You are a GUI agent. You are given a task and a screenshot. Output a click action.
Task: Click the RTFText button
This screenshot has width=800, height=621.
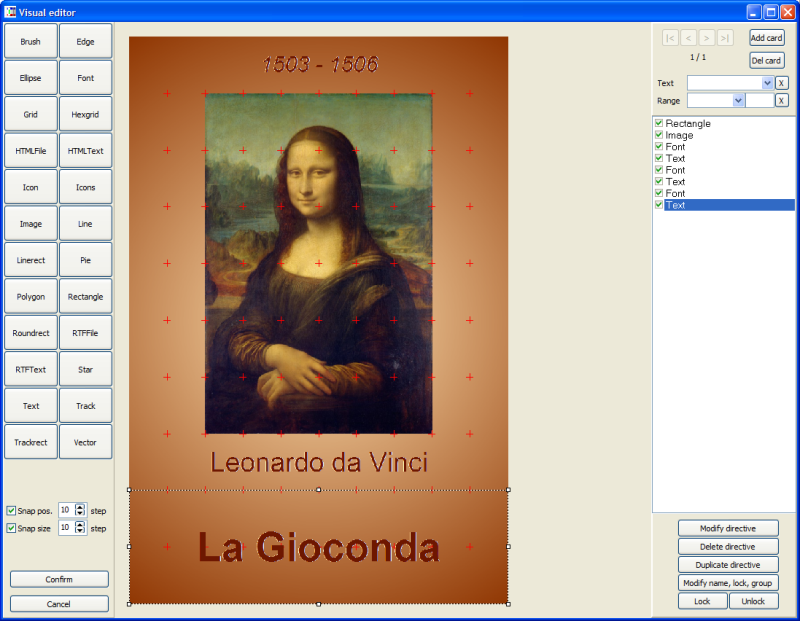31,369
